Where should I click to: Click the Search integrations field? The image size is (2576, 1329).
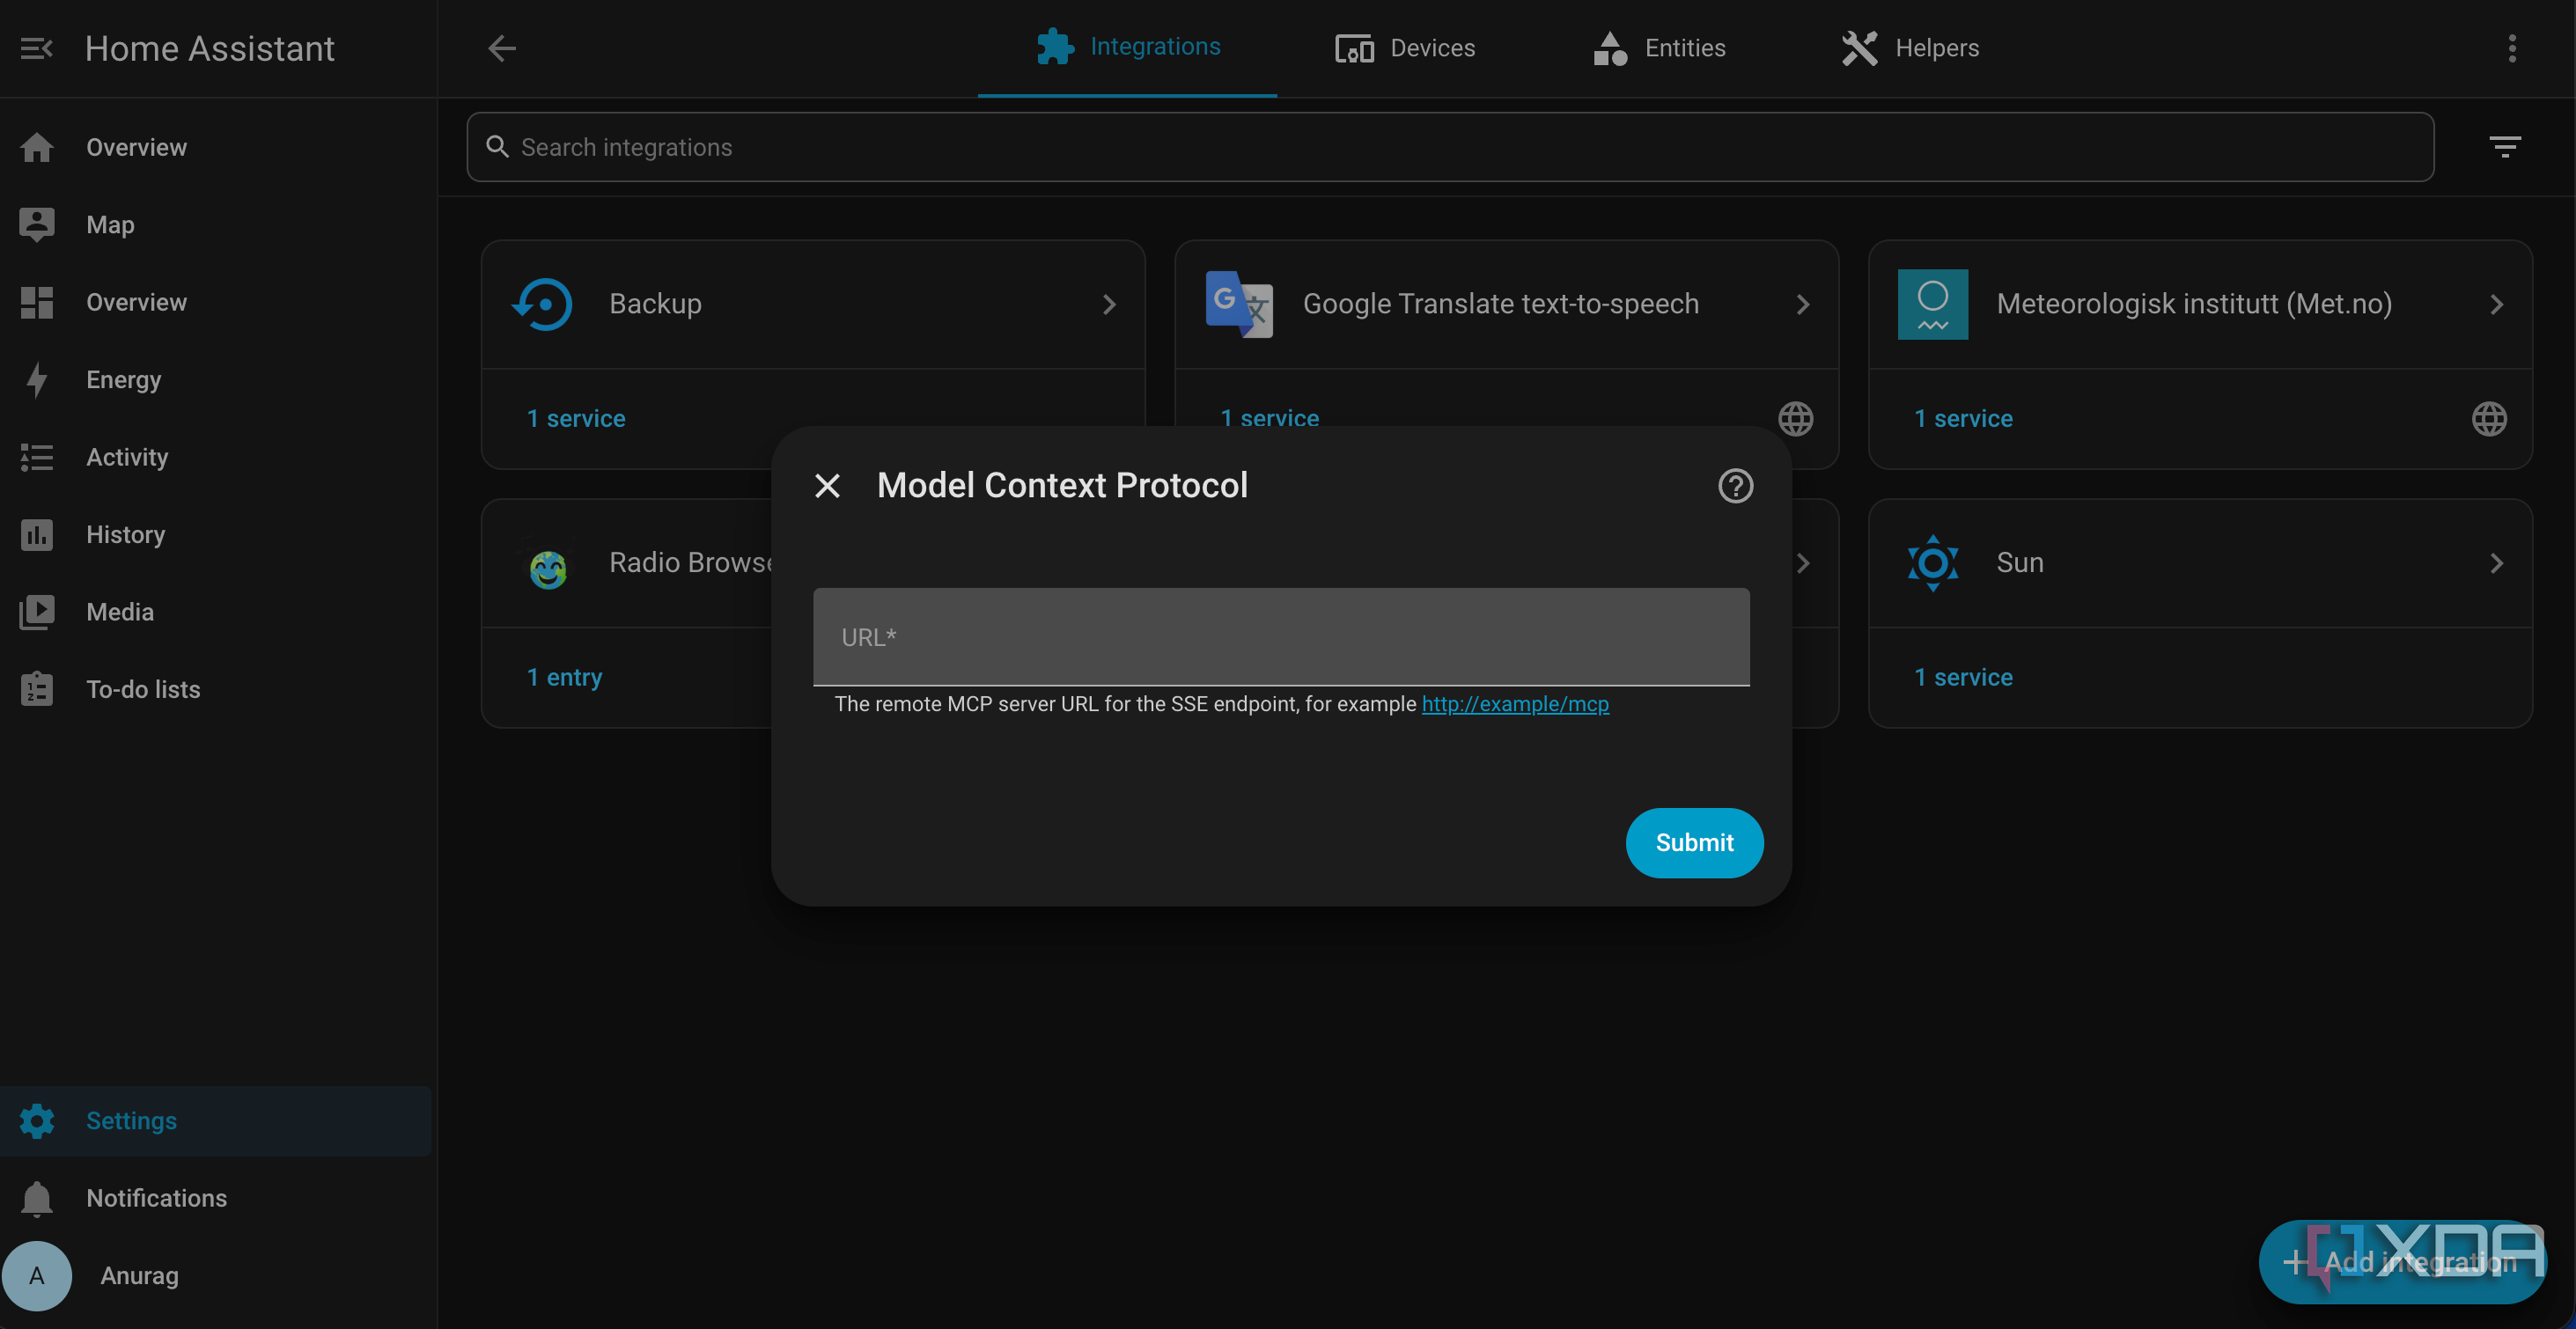coord(1450,147)
